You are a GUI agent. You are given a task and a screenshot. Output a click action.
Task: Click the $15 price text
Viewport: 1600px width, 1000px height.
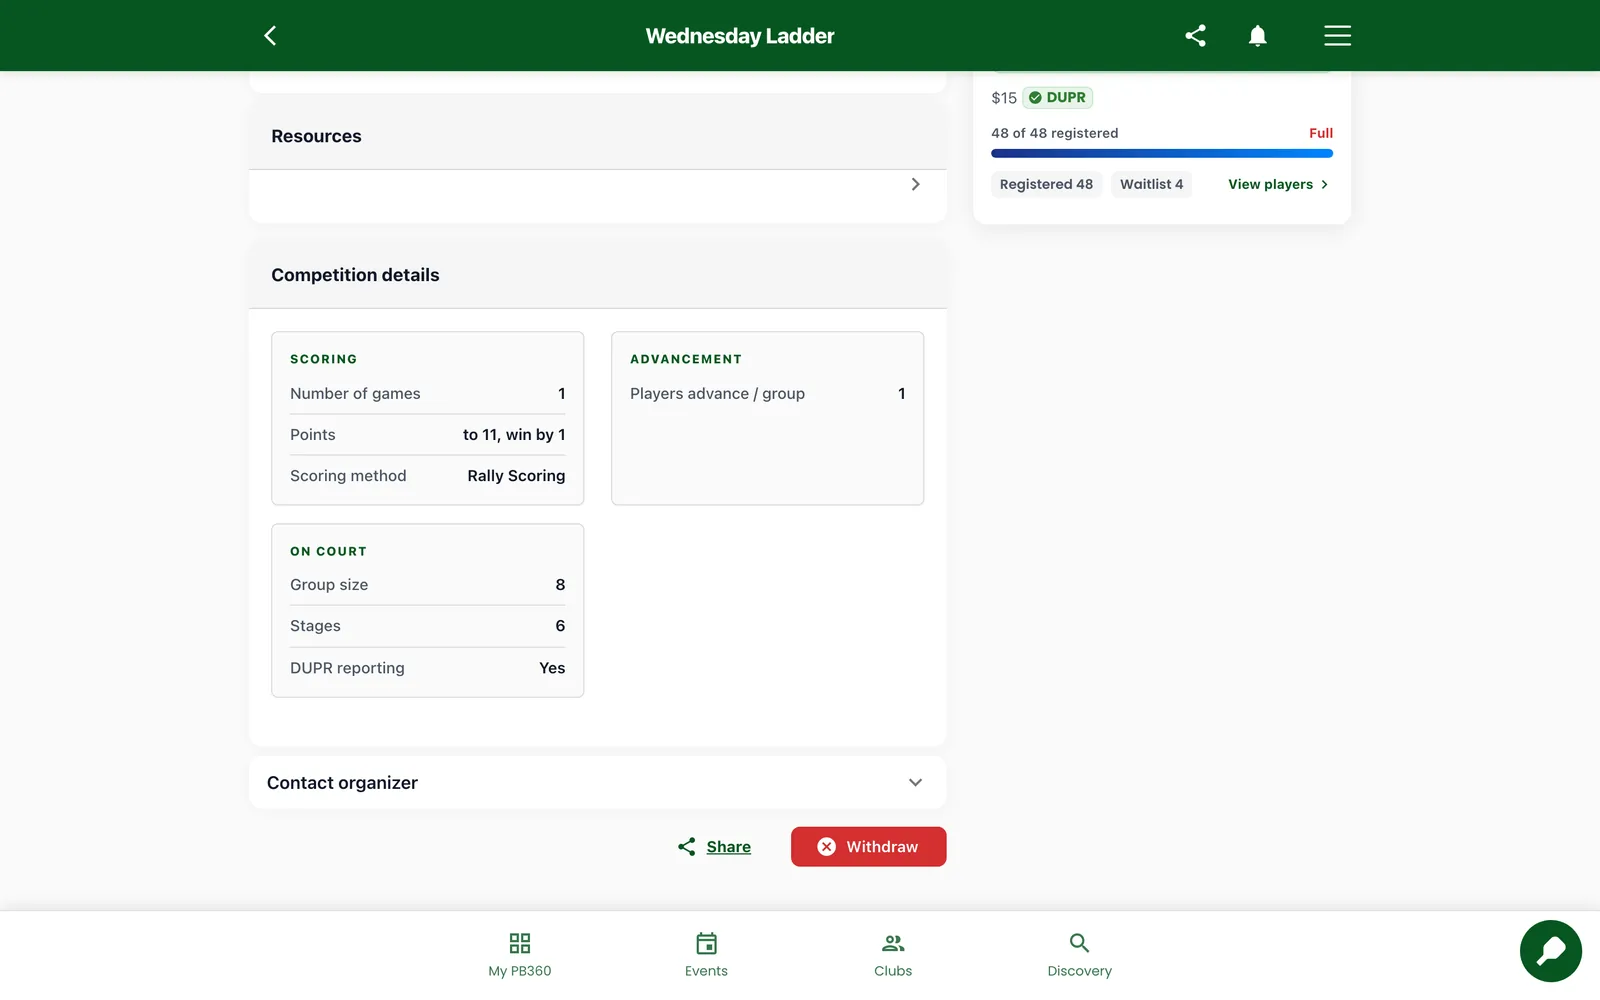[x=1004, y=98]
